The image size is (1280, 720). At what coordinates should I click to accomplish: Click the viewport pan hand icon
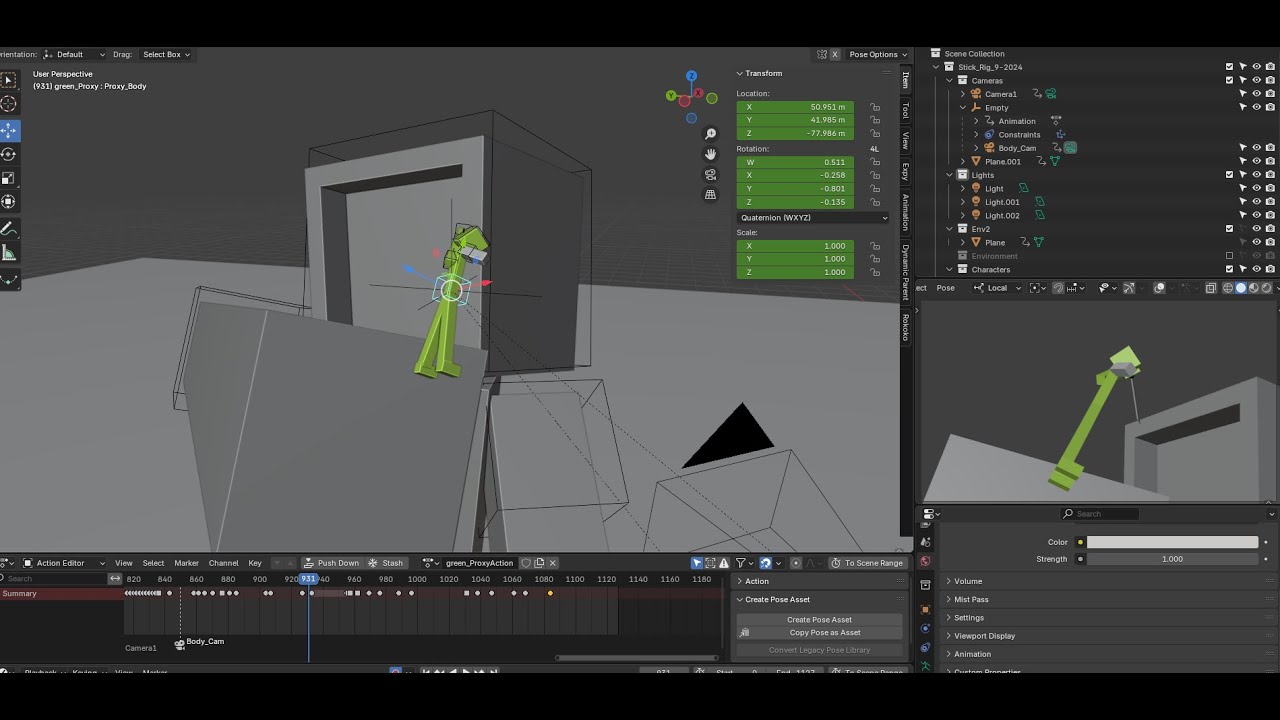tap(711, 154)
